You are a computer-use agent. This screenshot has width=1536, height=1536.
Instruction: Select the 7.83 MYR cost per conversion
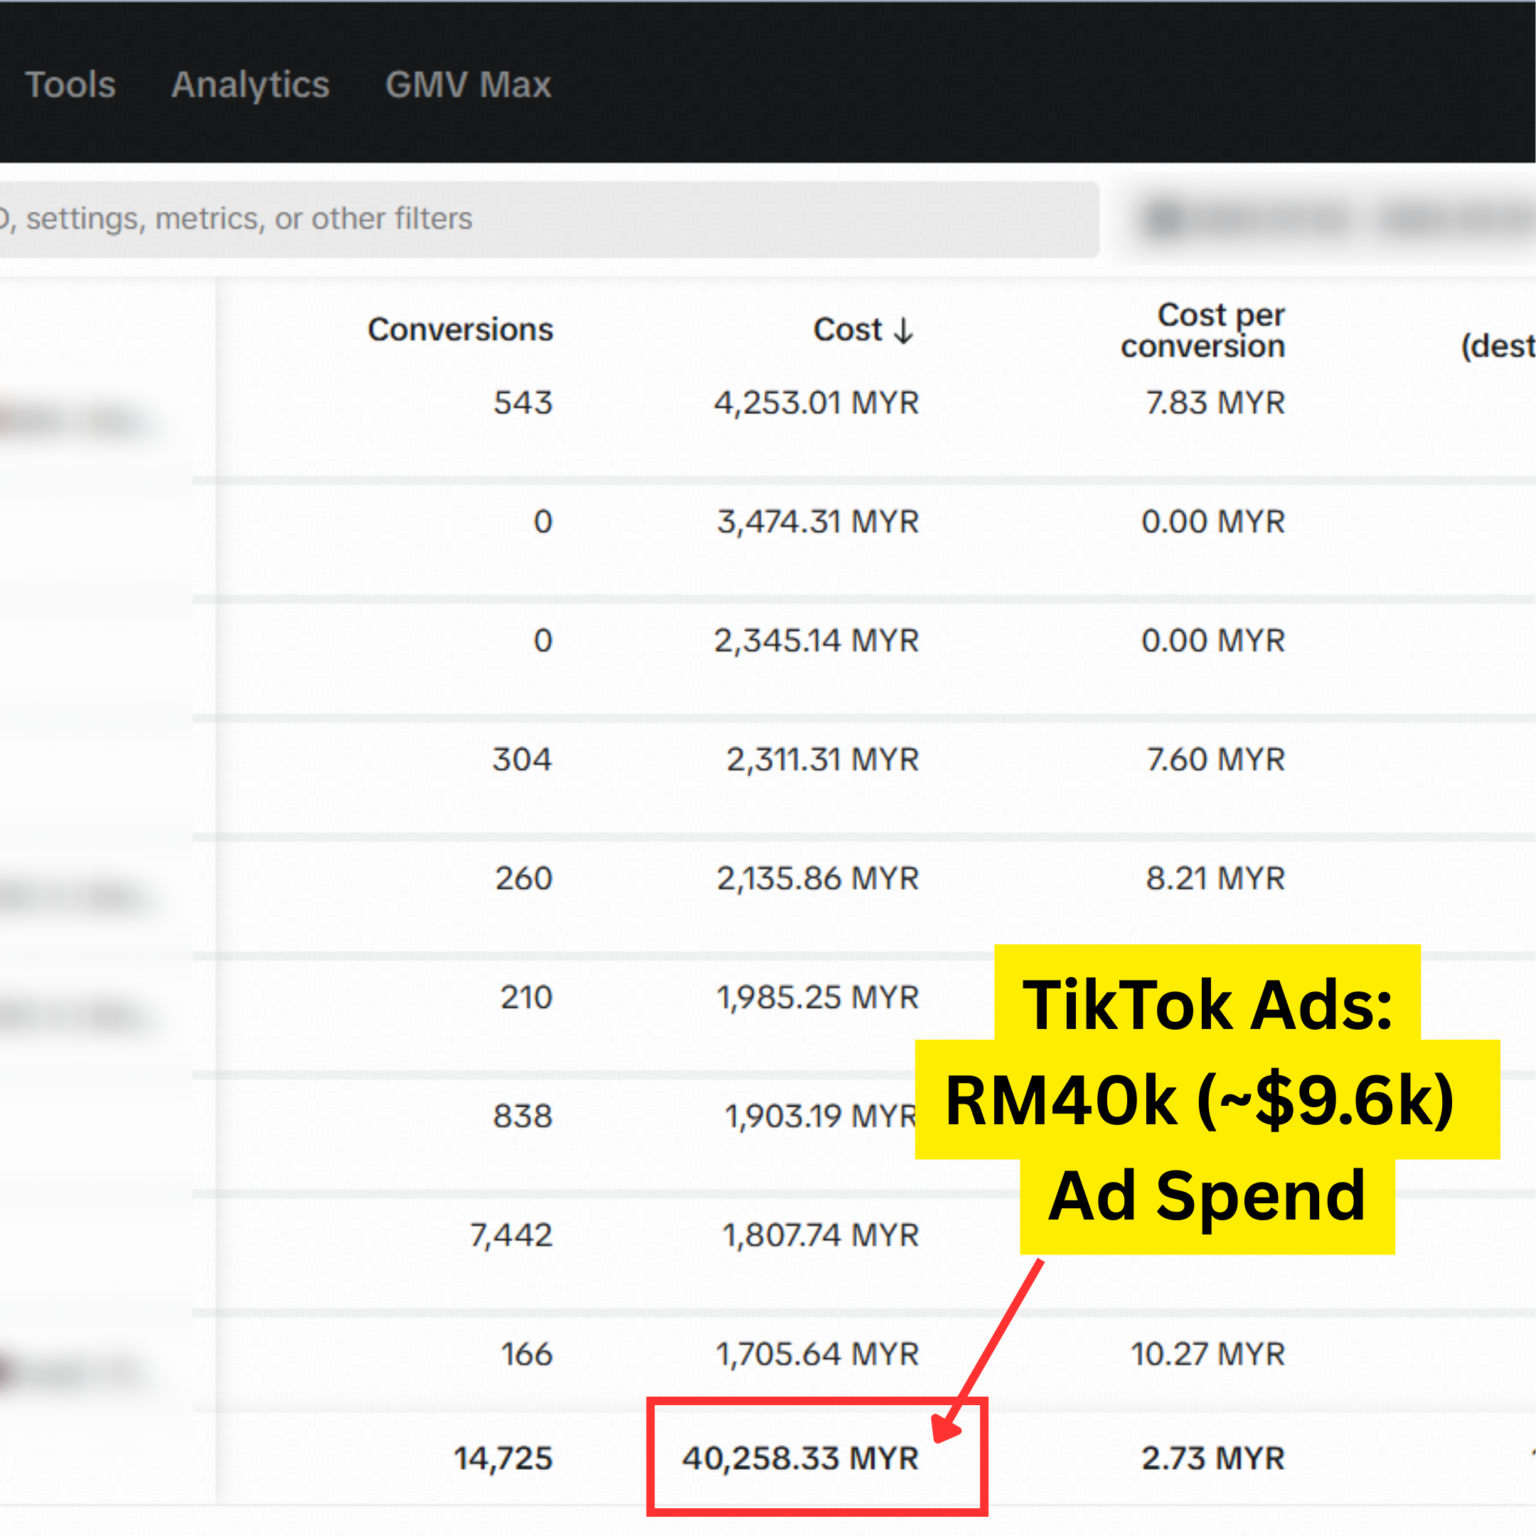pyautogui.click(x=1215, y=403)
